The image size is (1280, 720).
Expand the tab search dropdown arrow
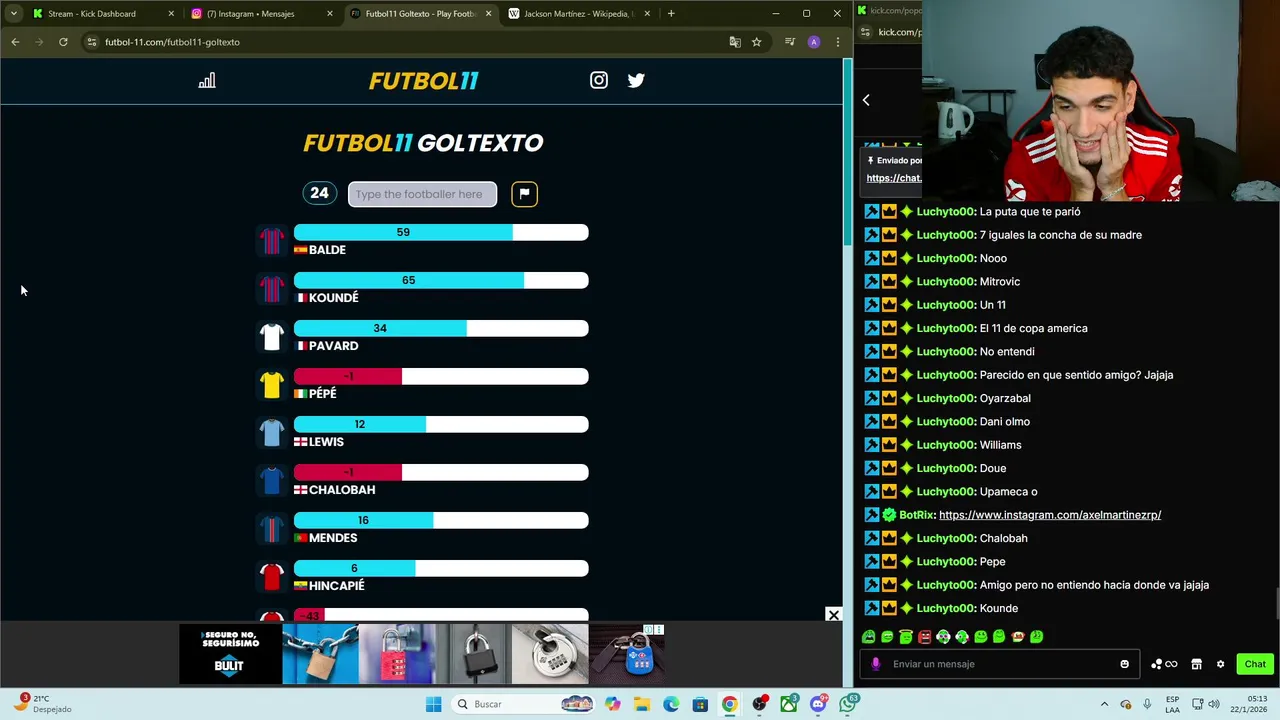(x=13, y=14)
